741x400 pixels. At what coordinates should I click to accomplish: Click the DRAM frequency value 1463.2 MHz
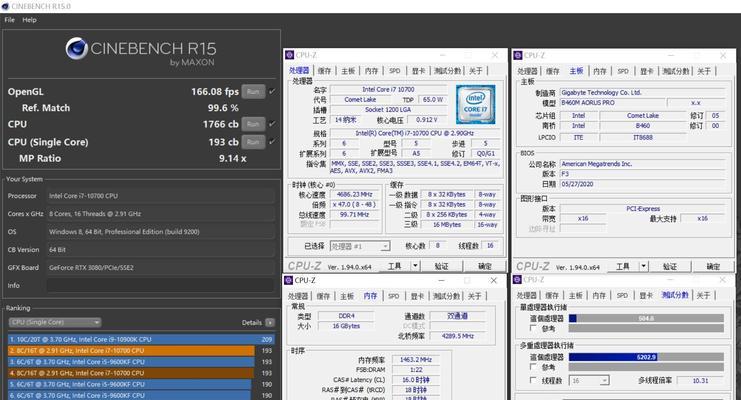[x=415, y=359]
